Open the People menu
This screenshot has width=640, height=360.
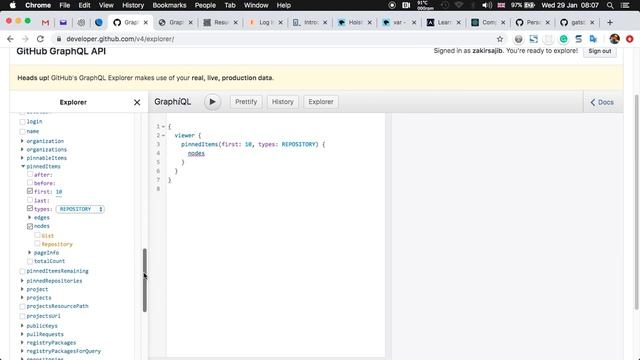[x=205, y=5]
